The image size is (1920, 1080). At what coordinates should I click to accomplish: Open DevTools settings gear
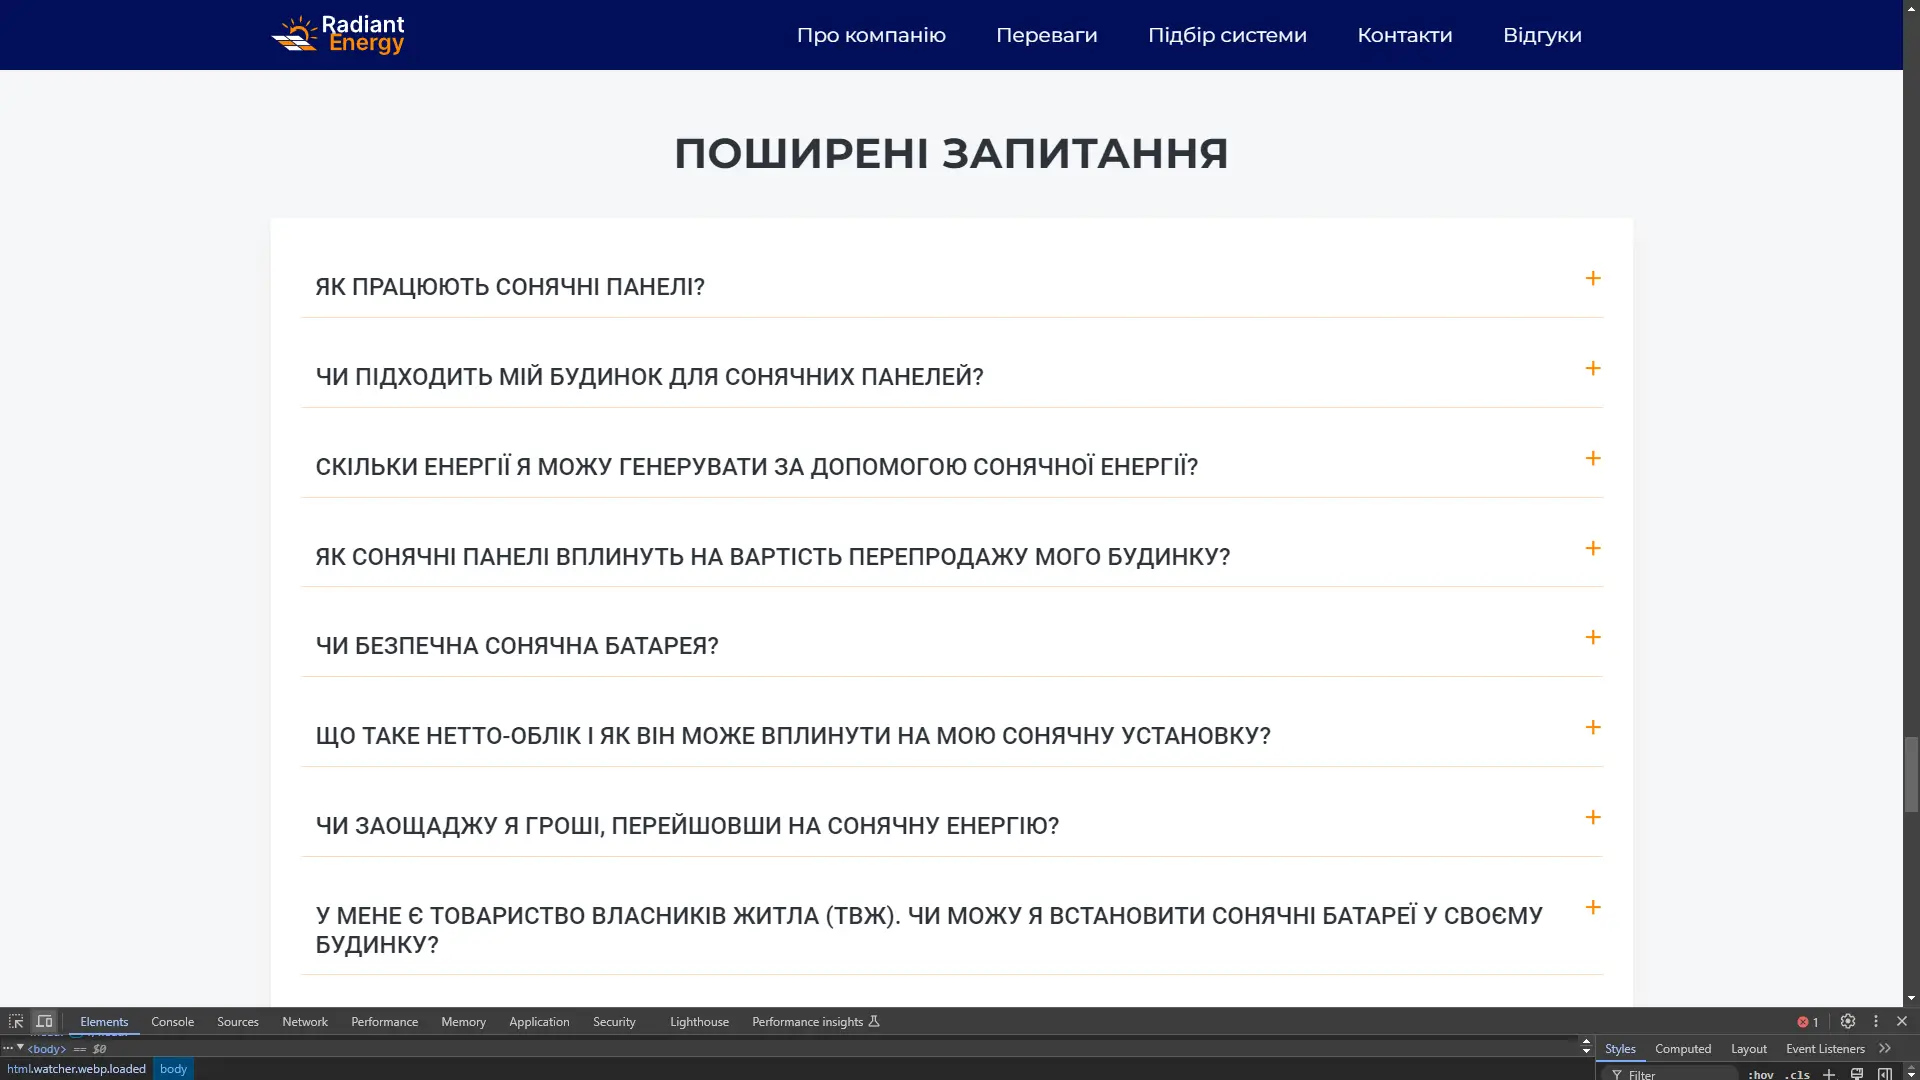coord(1848,1021)
